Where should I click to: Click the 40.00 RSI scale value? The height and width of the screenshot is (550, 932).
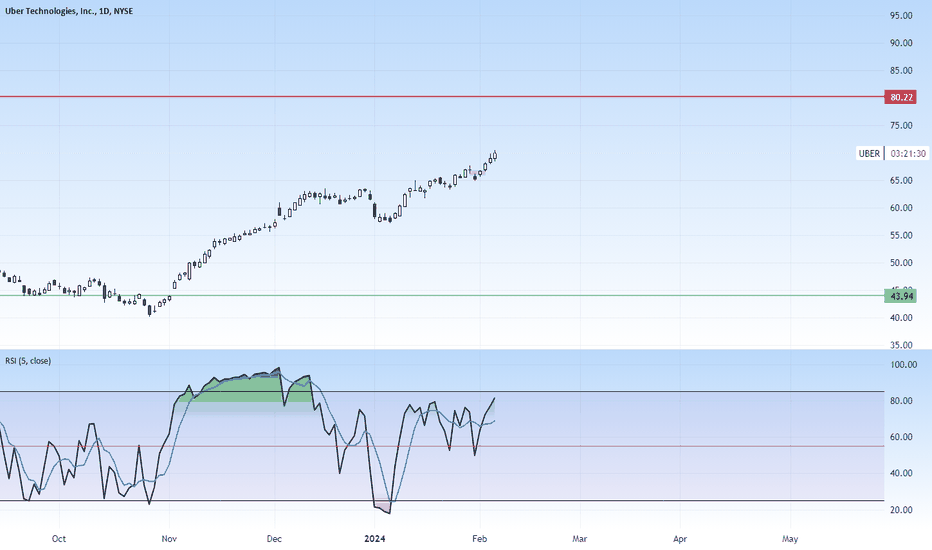pyautogui.click(x=901, y=473)
